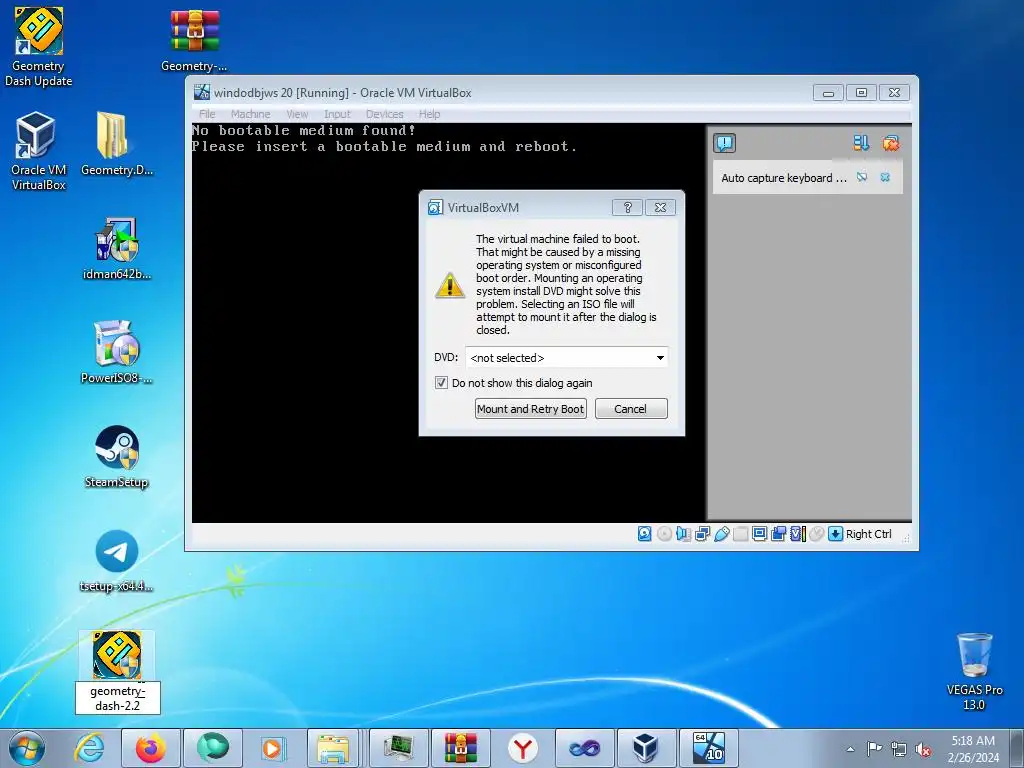Open the File menu in VirtualBox
This screenshot has height=768, width=1024.
[x=207, y=114]
